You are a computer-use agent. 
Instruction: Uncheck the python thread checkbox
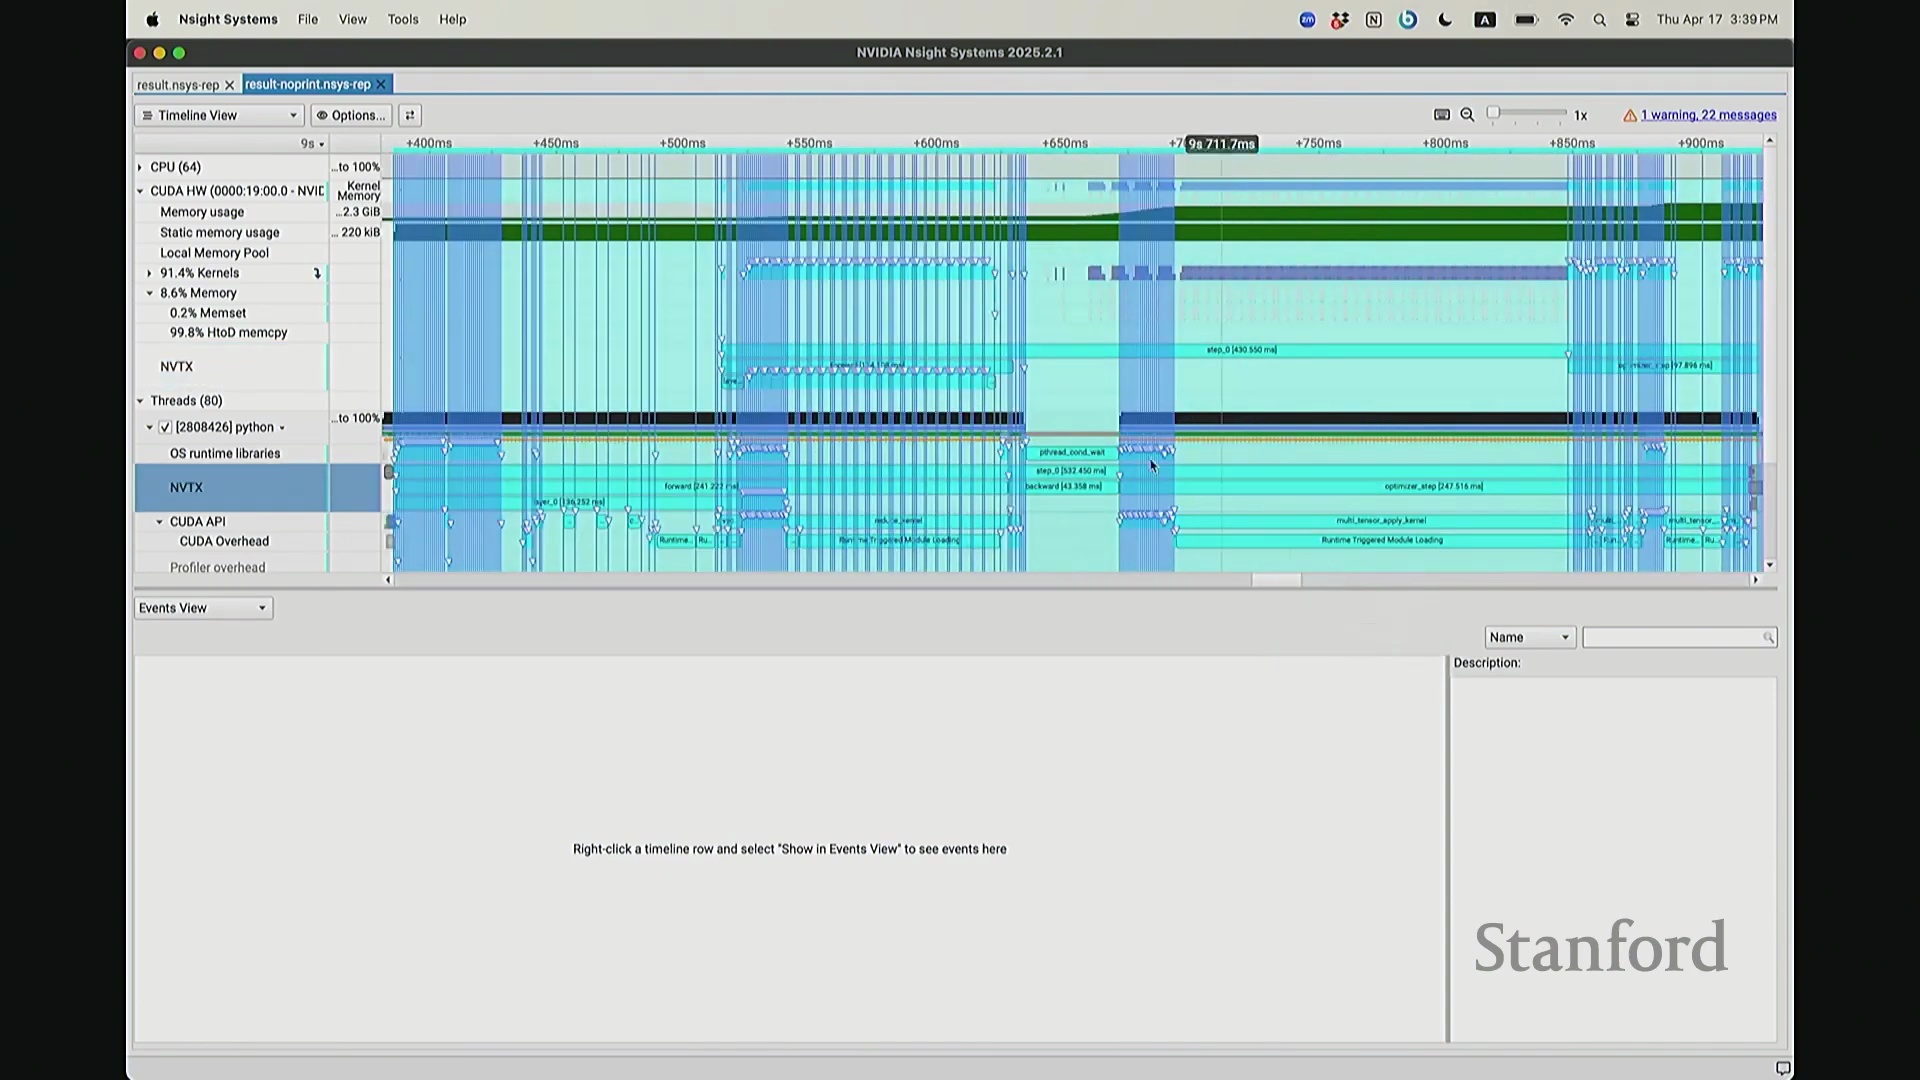pos(166,427)
